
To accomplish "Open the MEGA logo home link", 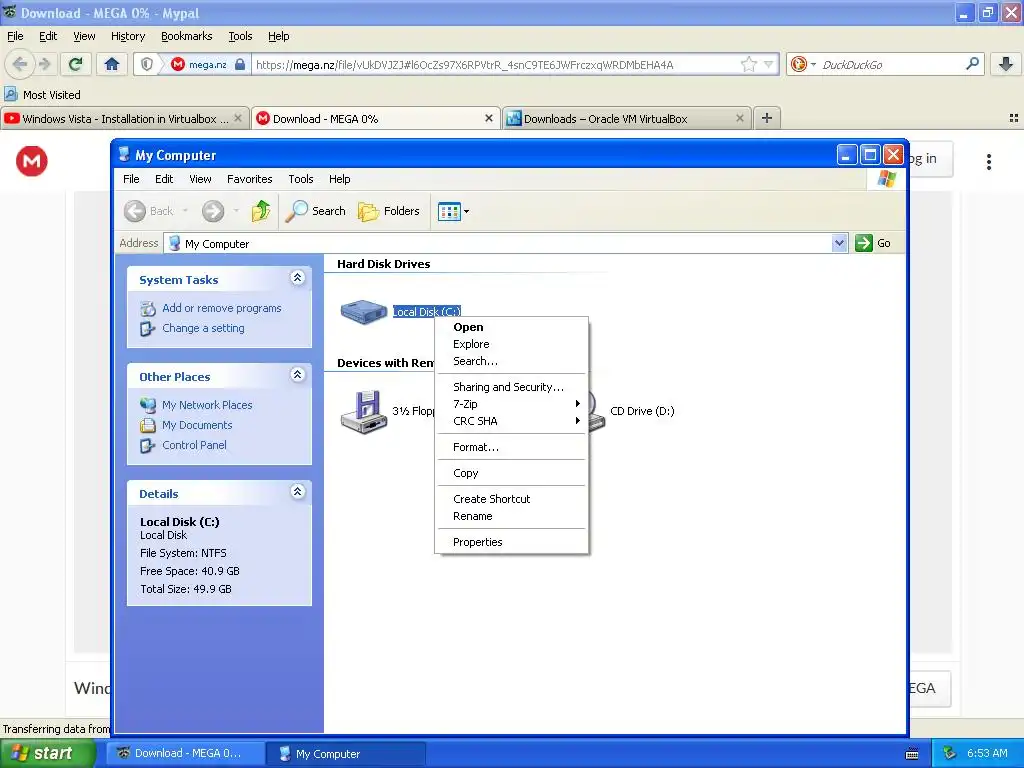I will [32, 161].
